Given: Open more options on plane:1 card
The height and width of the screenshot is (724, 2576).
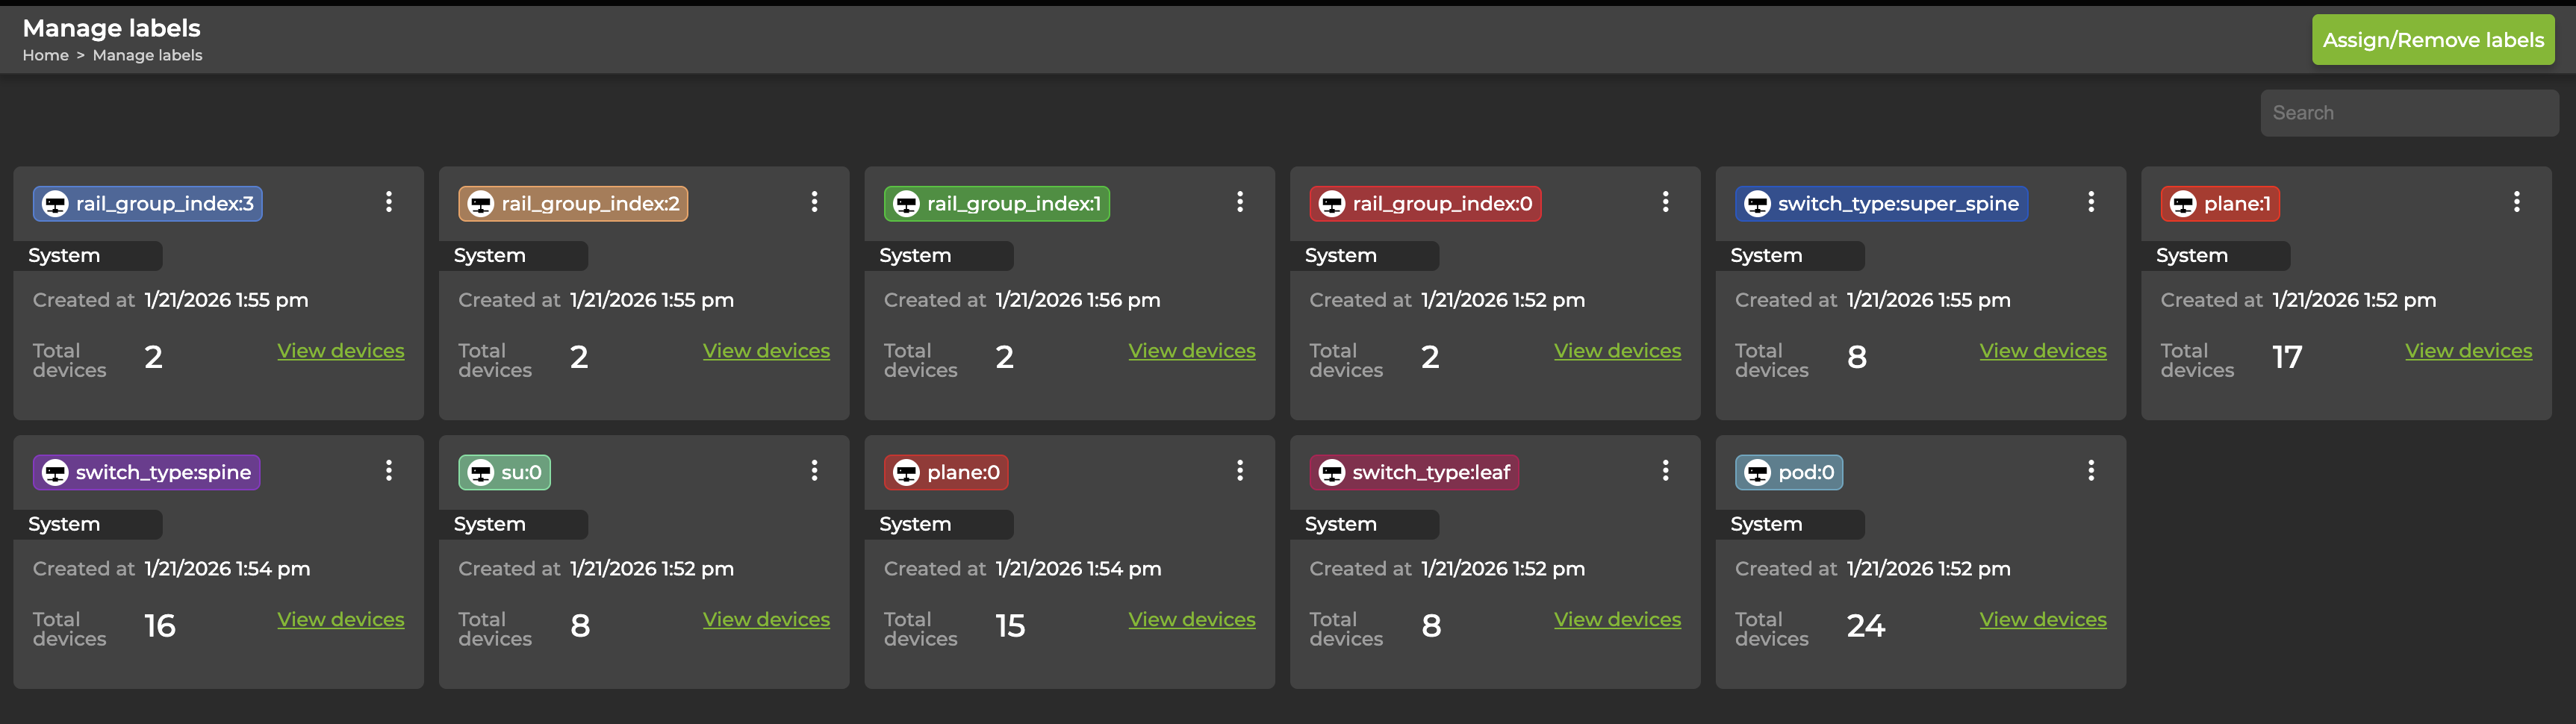Looking at the screenshot, I should (2516, 202).
